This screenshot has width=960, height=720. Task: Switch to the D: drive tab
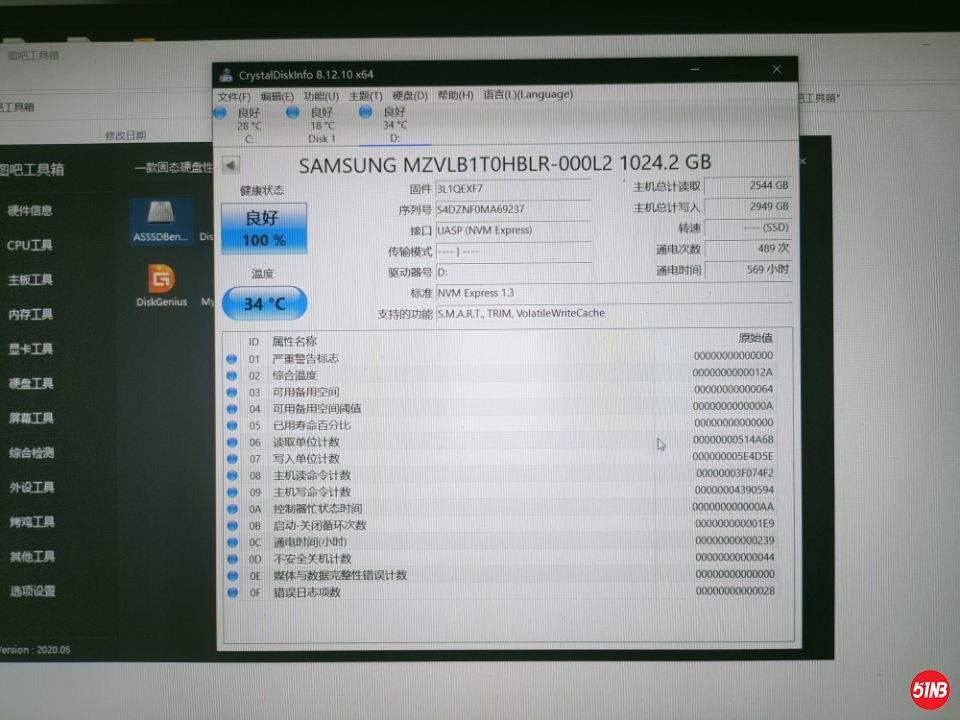(x=394, y=125)
